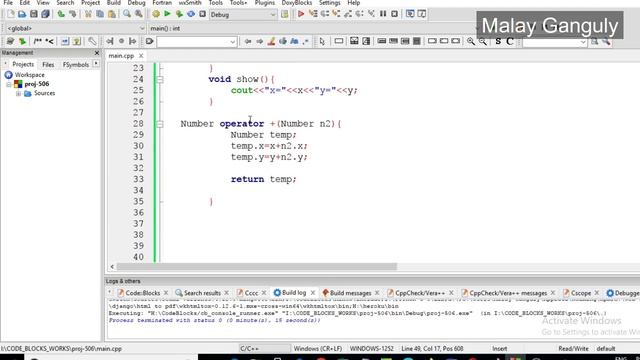Open the CppCheck/Vera++ messages tab

pyautogui.click(x=507, y=293)
